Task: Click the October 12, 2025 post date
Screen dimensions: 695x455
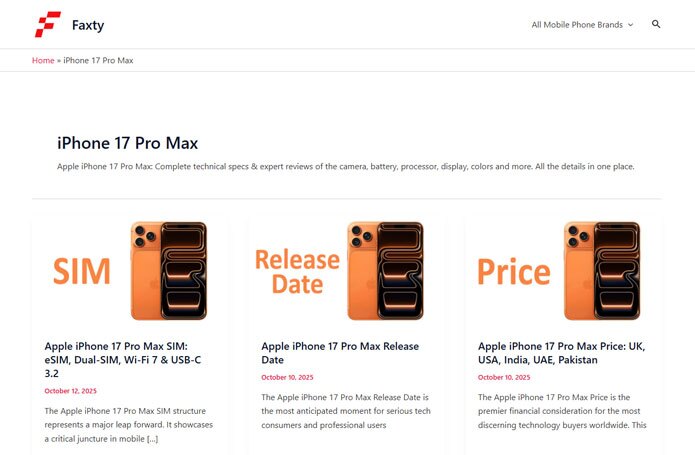Action: click(x=70, y=391)
